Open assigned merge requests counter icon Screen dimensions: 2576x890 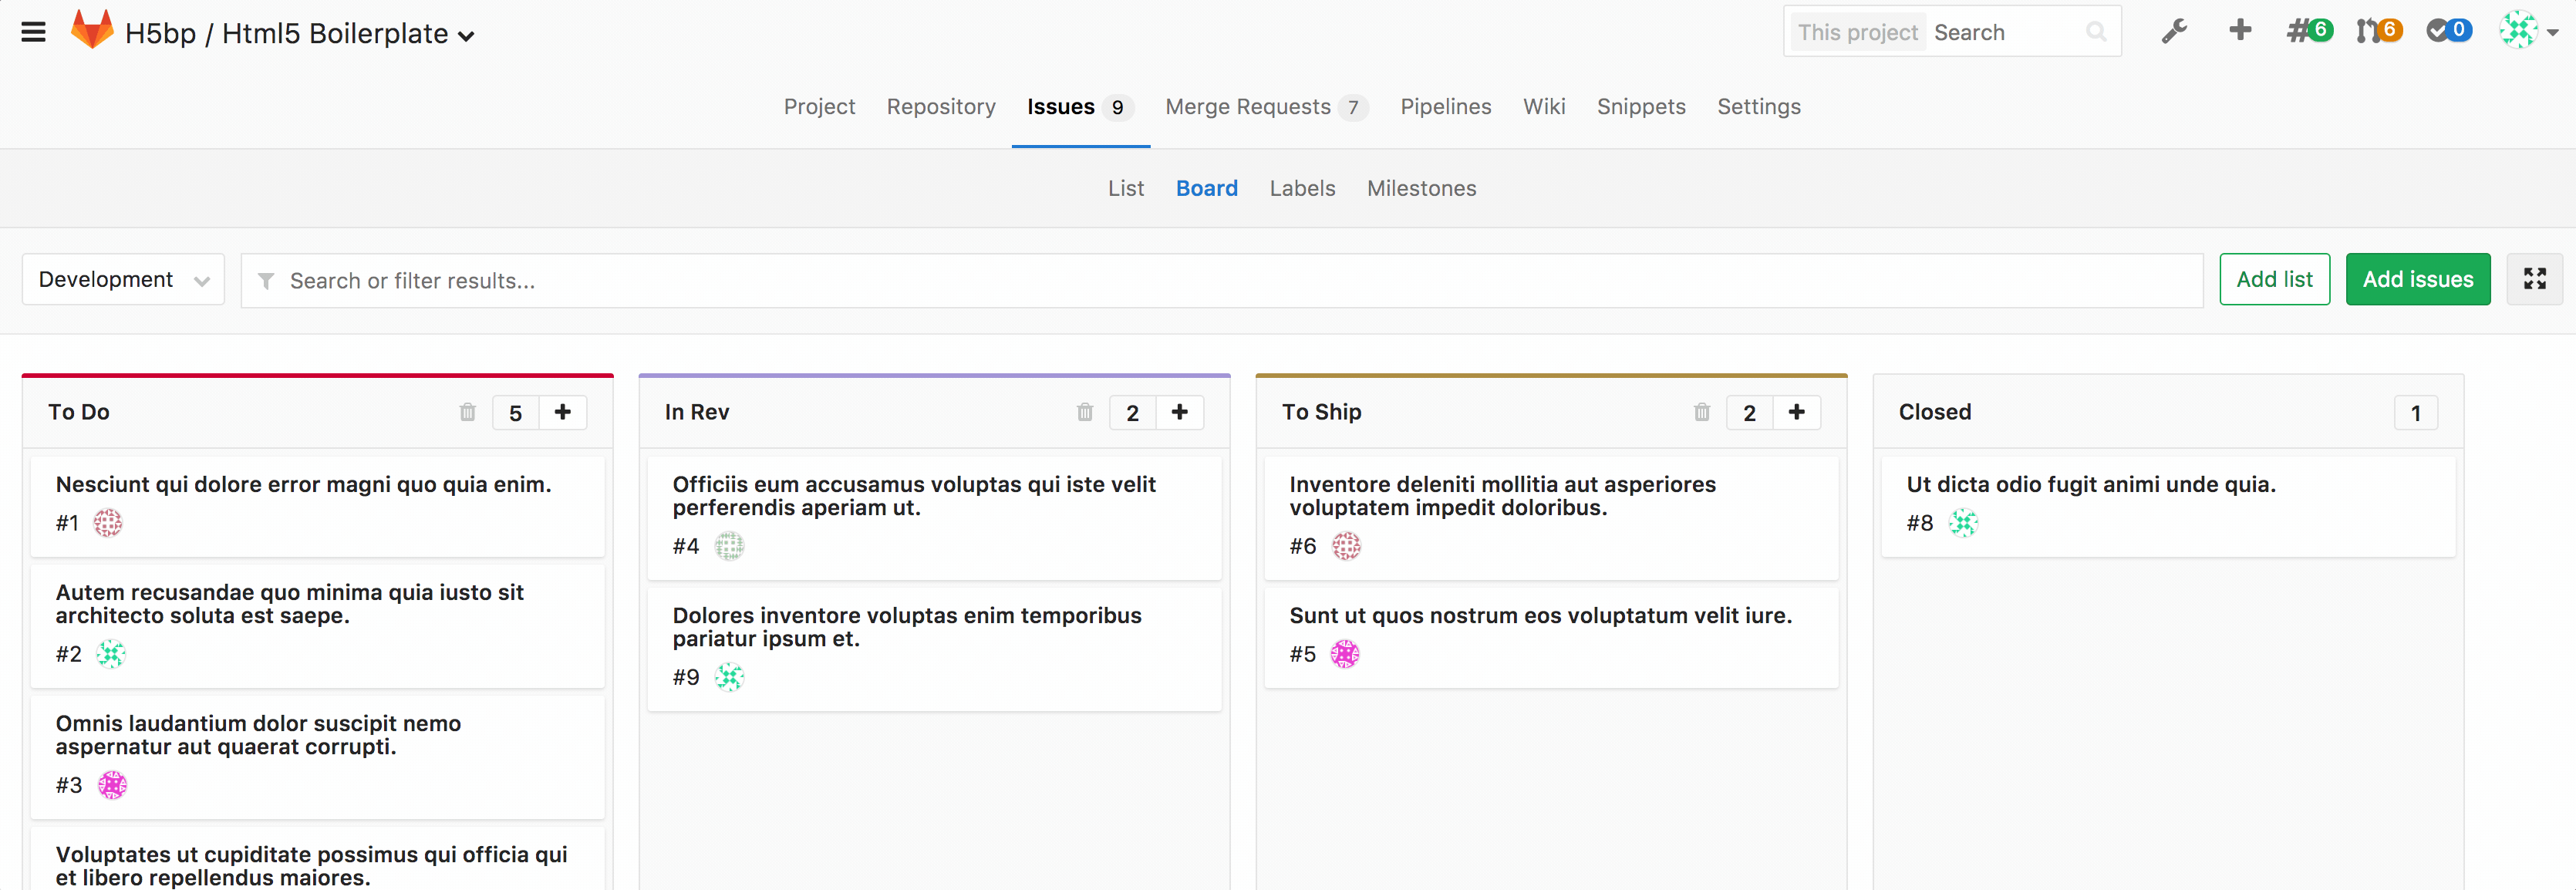[2378, 31]
